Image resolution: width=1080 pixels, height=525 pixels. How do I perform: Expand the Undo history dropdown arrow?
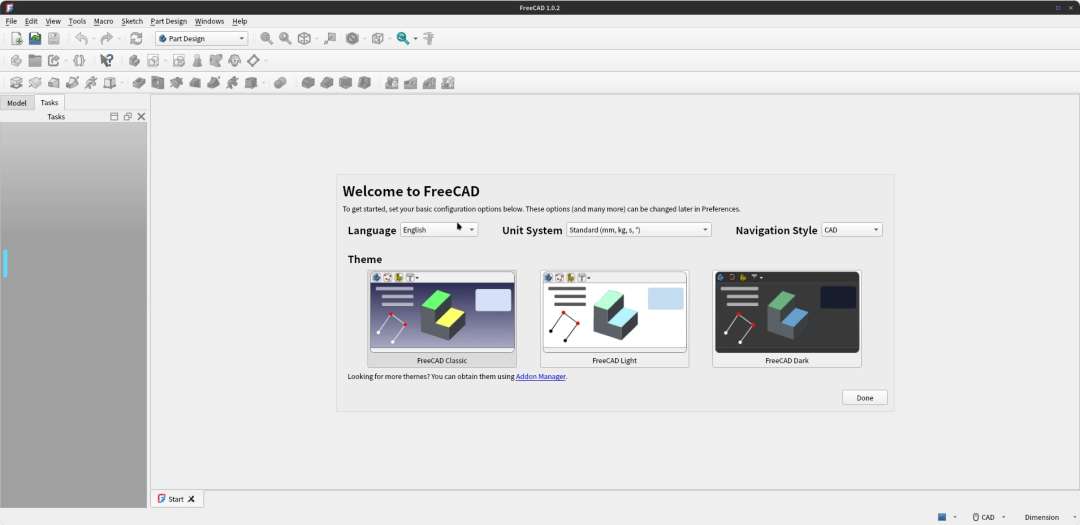pos(94,39)
